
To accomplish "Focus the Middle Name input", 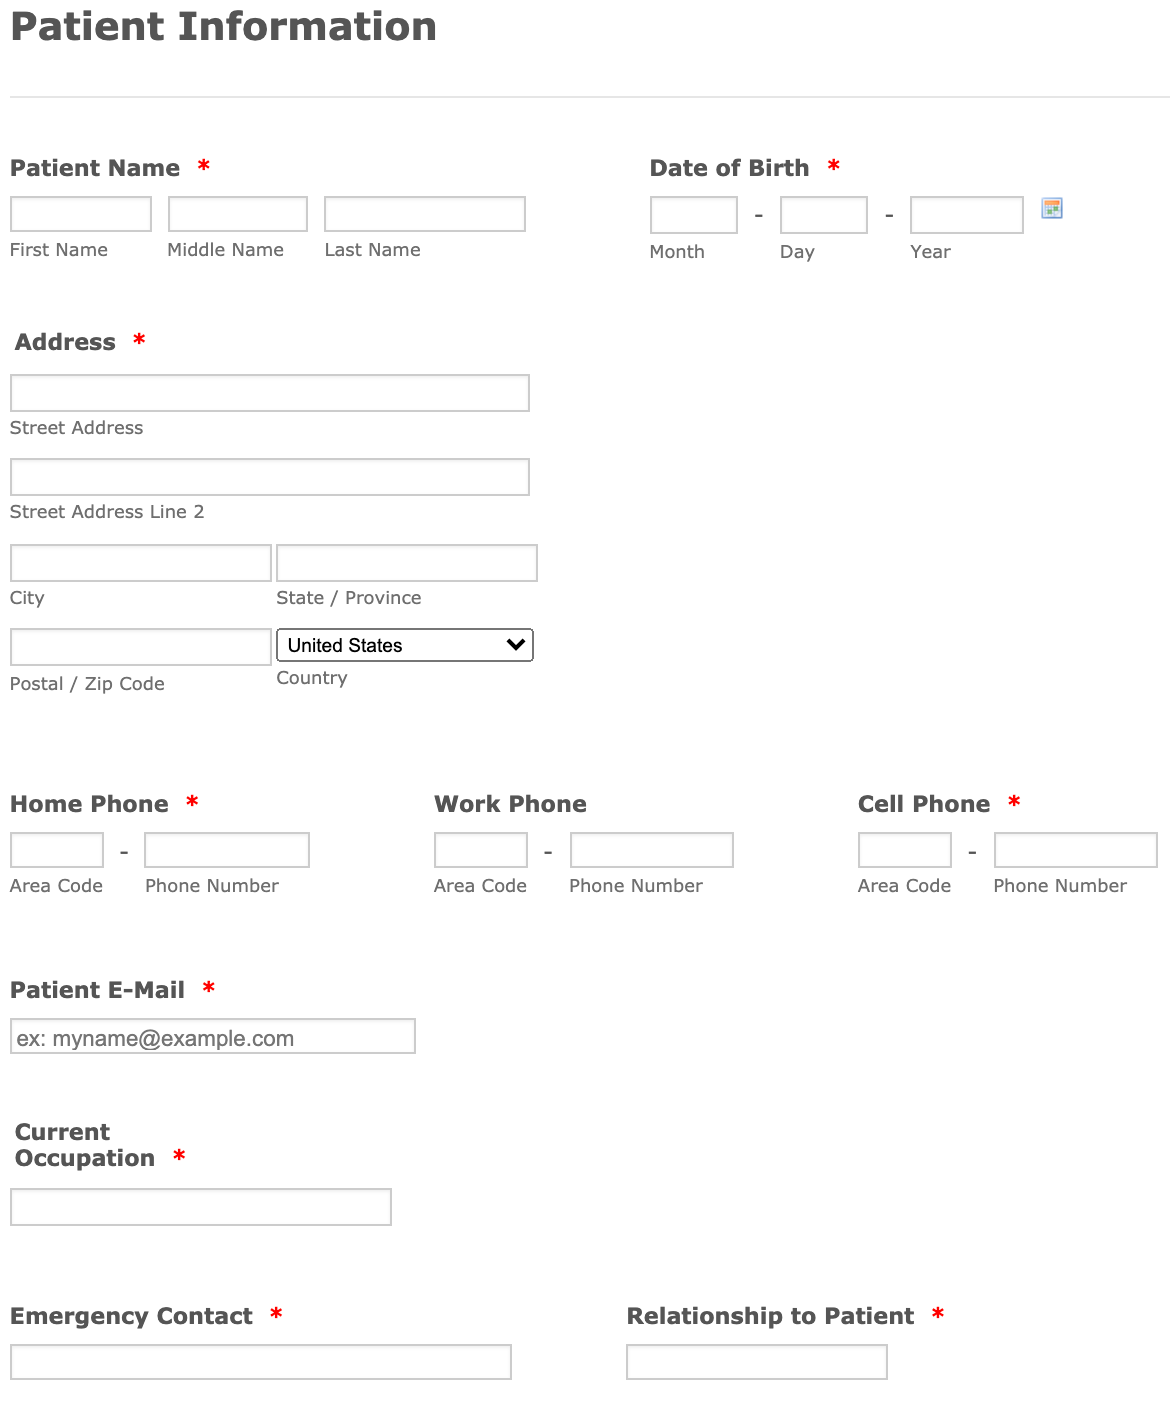I will pyautogui.click(x=238, y=214).
